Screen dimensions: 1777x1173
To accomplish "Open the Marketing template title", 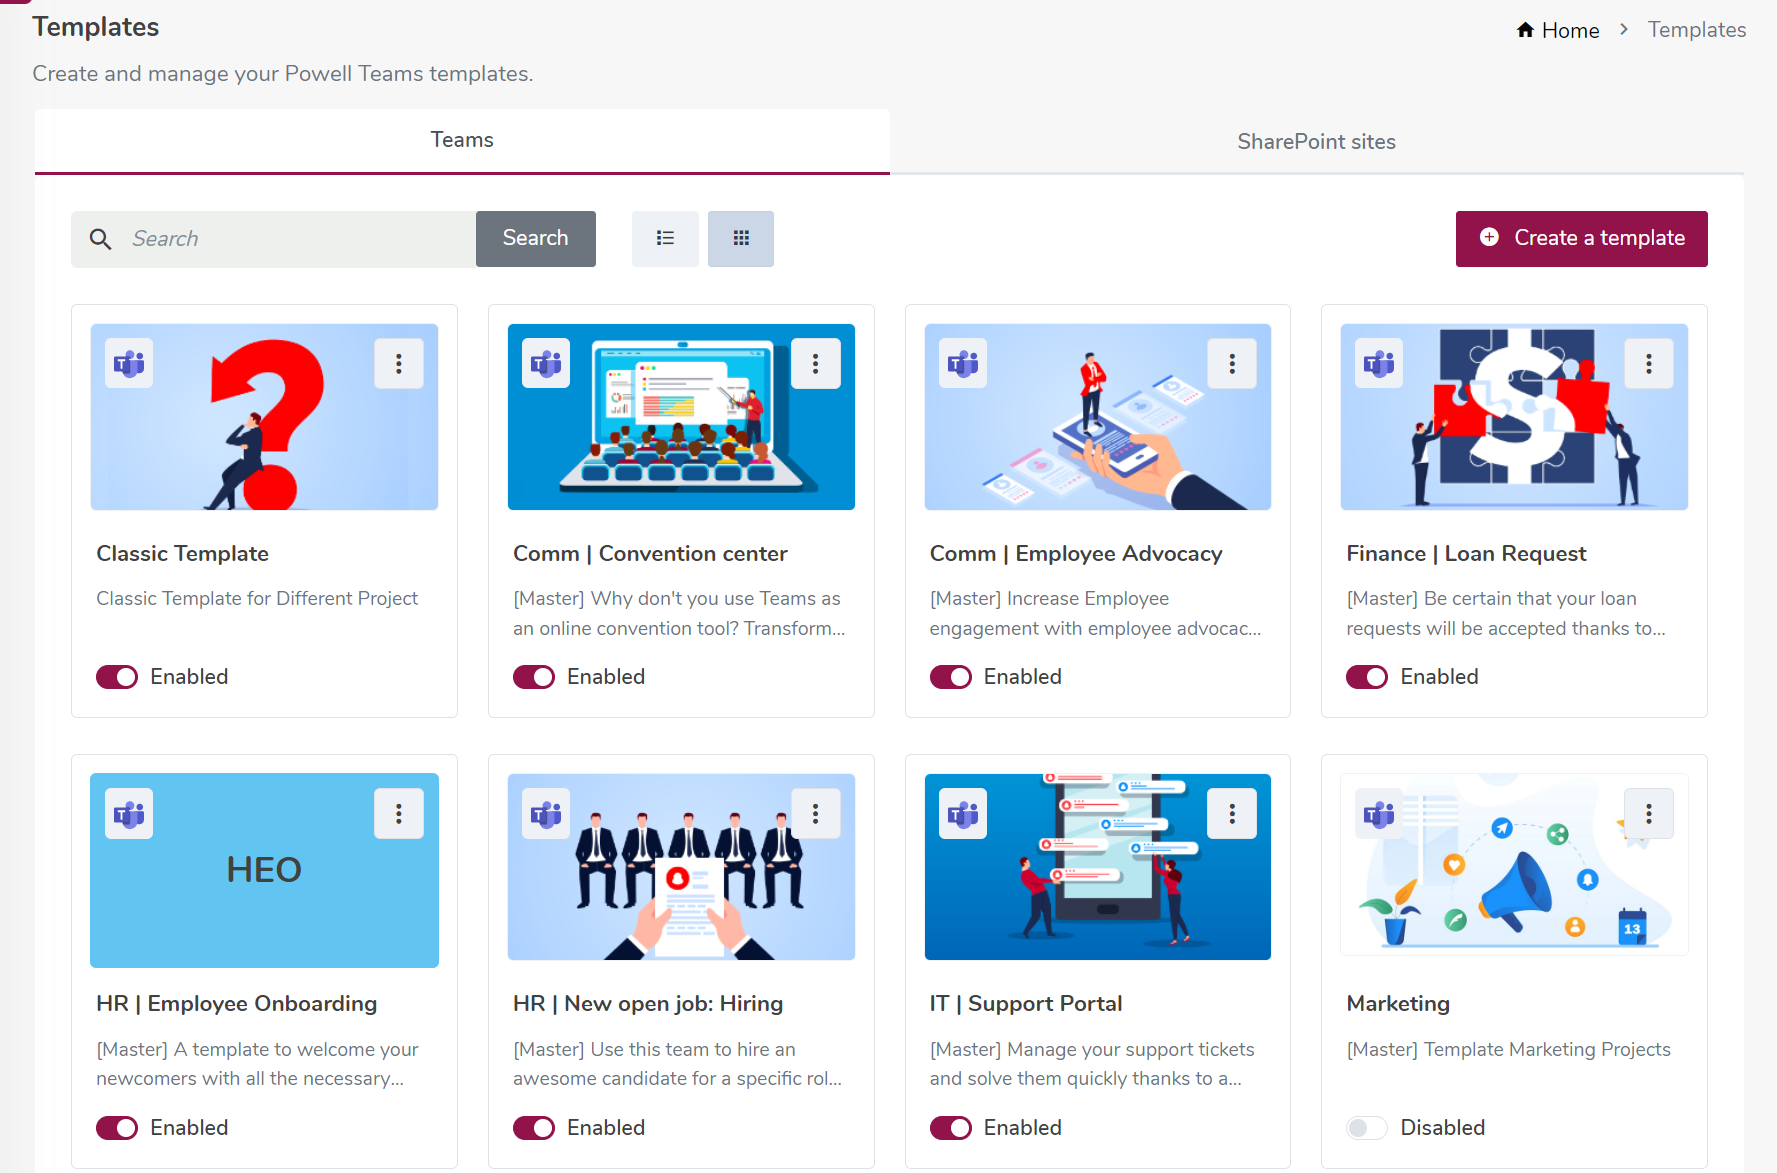I will point(1398,1004).
